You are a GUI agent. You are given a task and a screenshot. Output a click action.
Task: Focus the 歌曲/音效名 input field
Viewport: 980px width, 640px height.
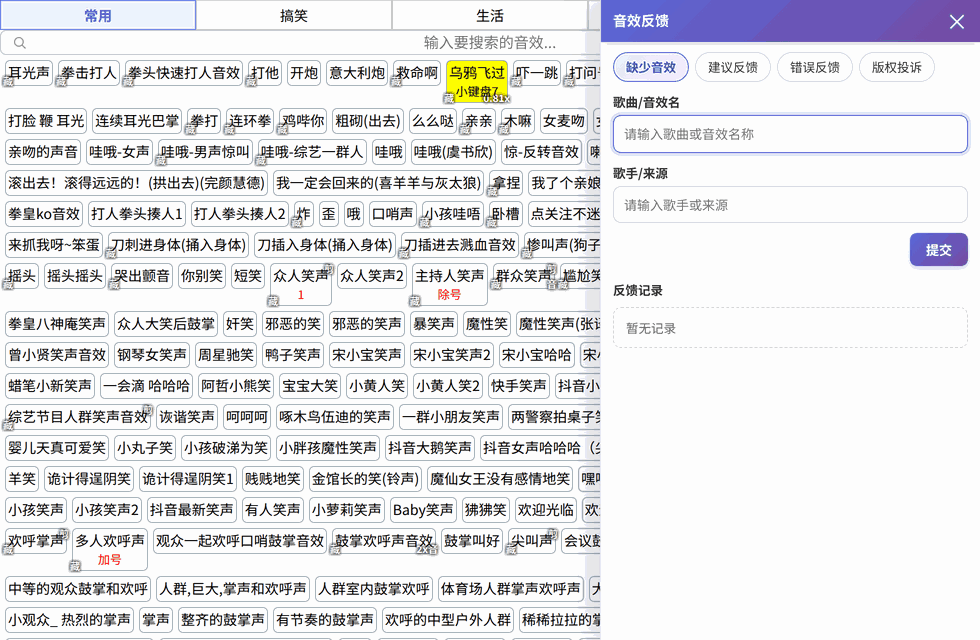[x=790, y=134]
